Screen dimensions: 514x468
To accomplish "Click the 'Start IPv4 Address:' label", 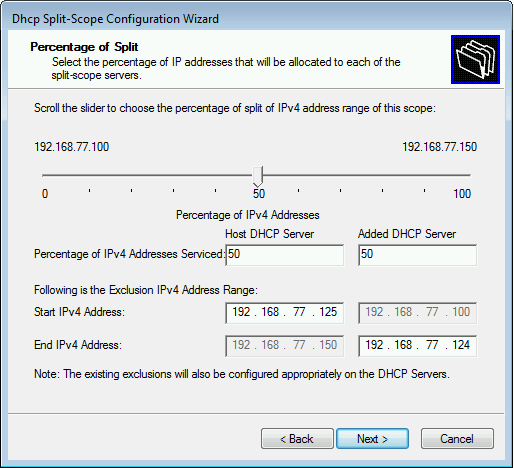I will [x=79, y=312].
